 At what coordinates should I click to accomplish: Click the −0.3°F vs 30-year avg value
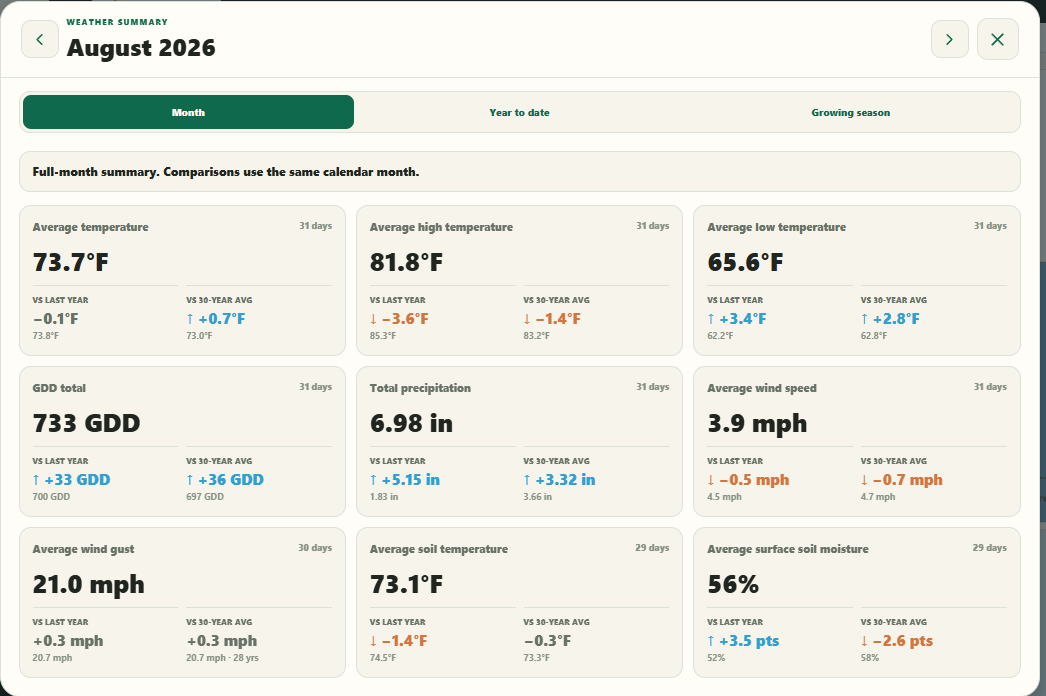[547, 641]
